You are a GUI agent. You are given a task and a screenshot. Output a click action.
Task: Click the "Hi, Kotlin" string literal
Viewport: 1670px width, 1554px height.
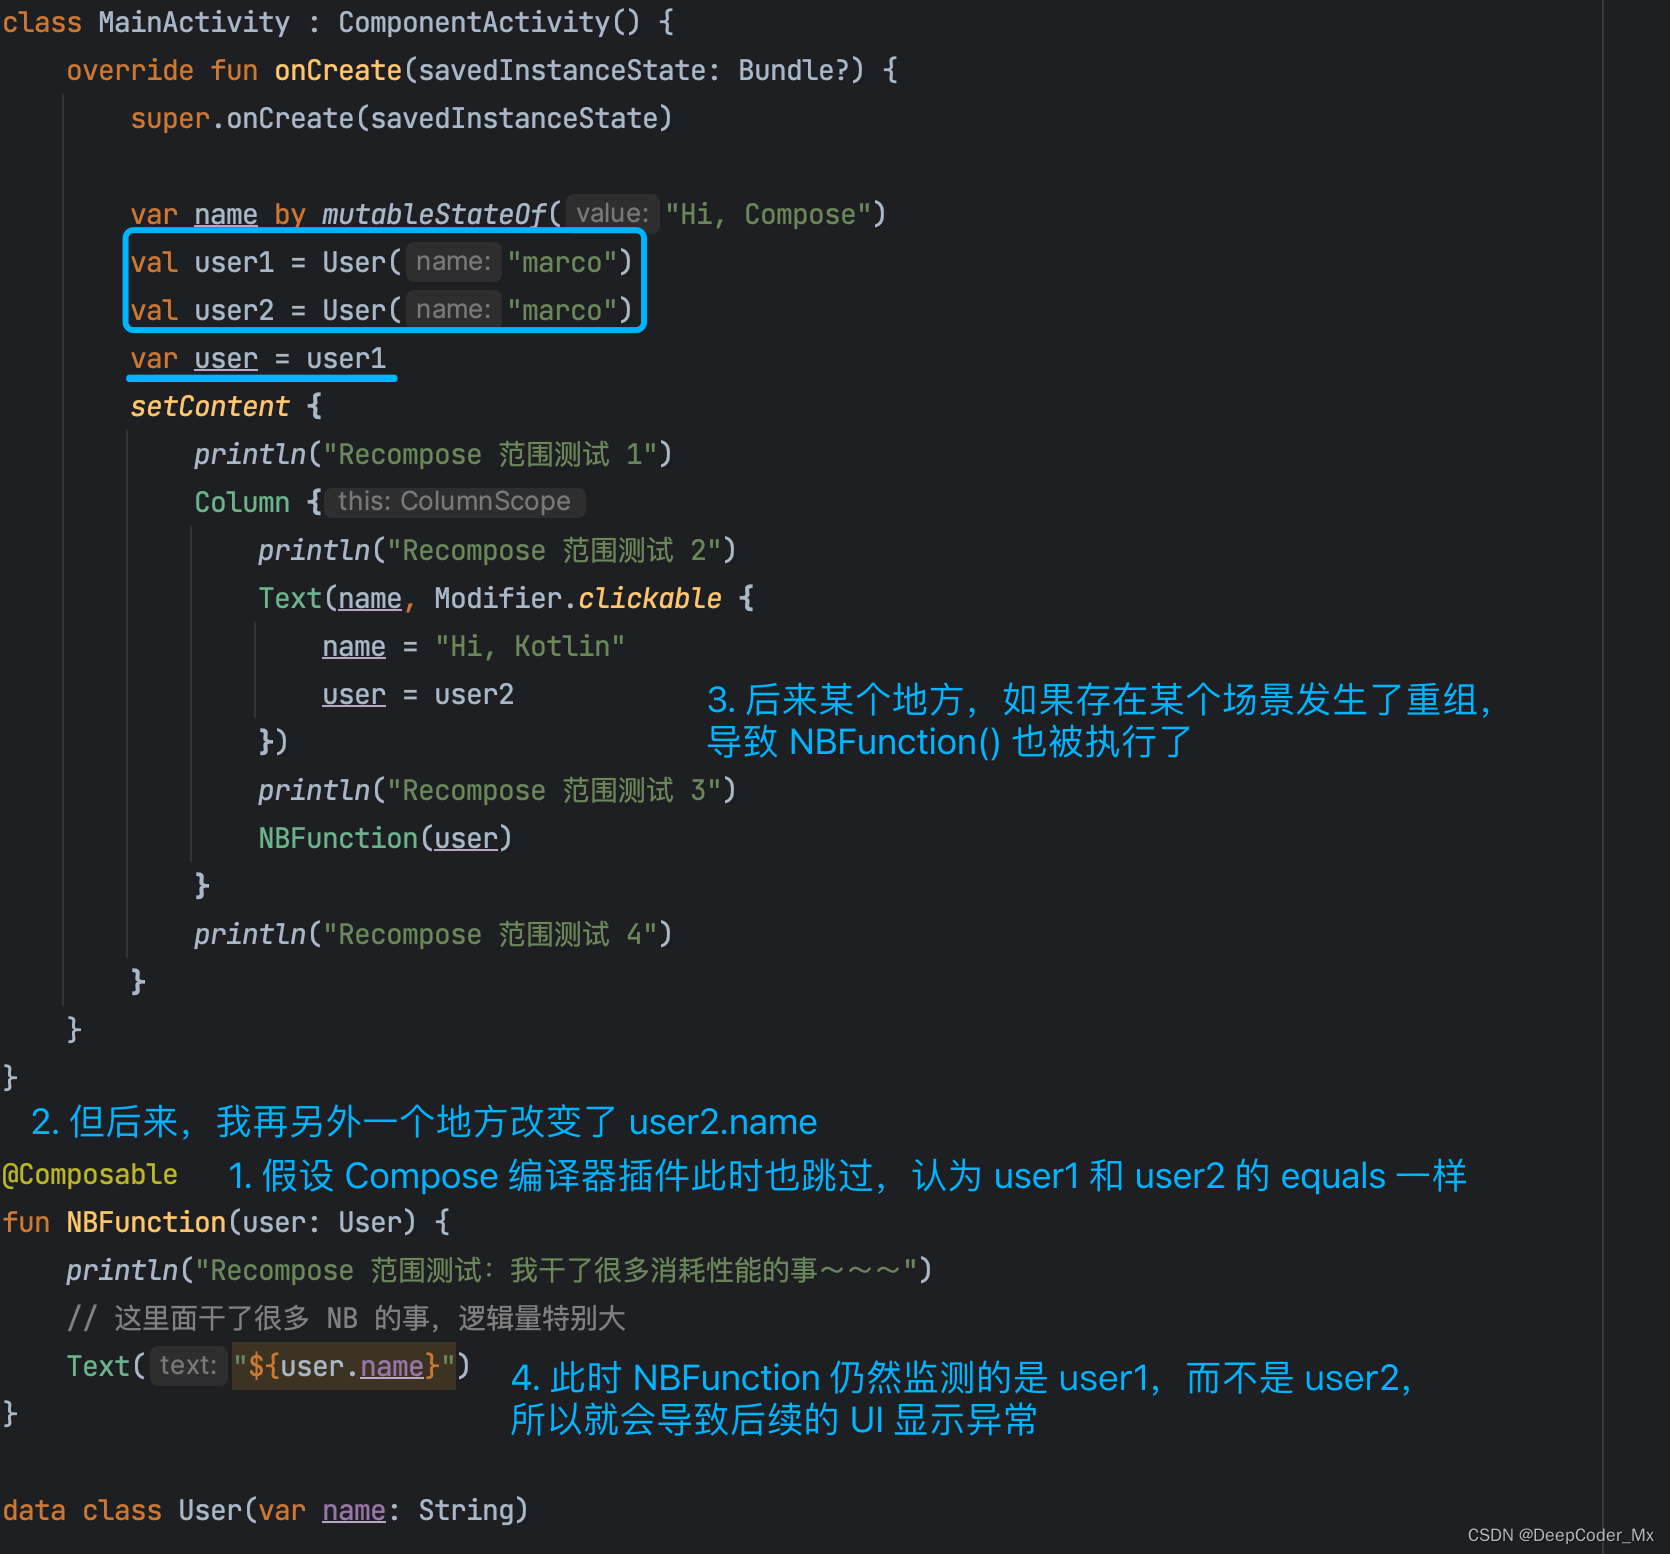coord(530,646)
